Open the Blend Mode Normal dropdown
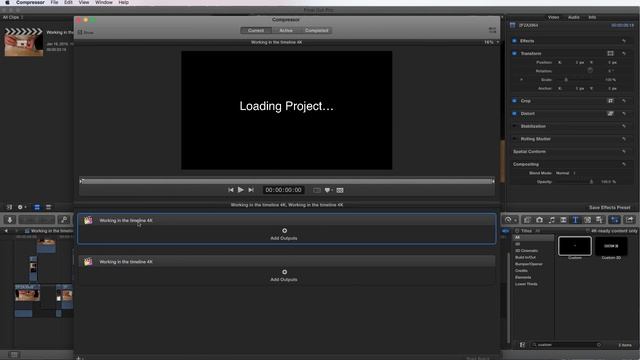 [x=566, y=173]
